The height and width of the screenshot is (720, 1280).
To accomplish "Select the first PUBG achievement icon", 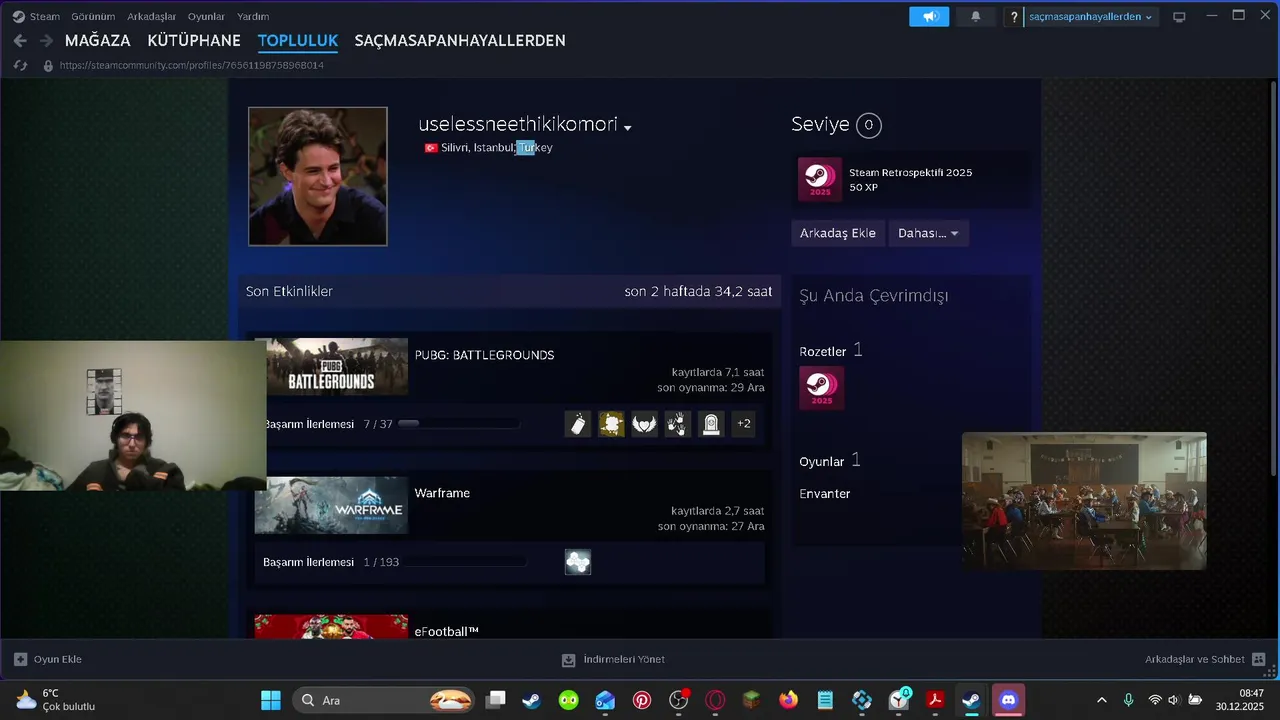I will [578, 424].
